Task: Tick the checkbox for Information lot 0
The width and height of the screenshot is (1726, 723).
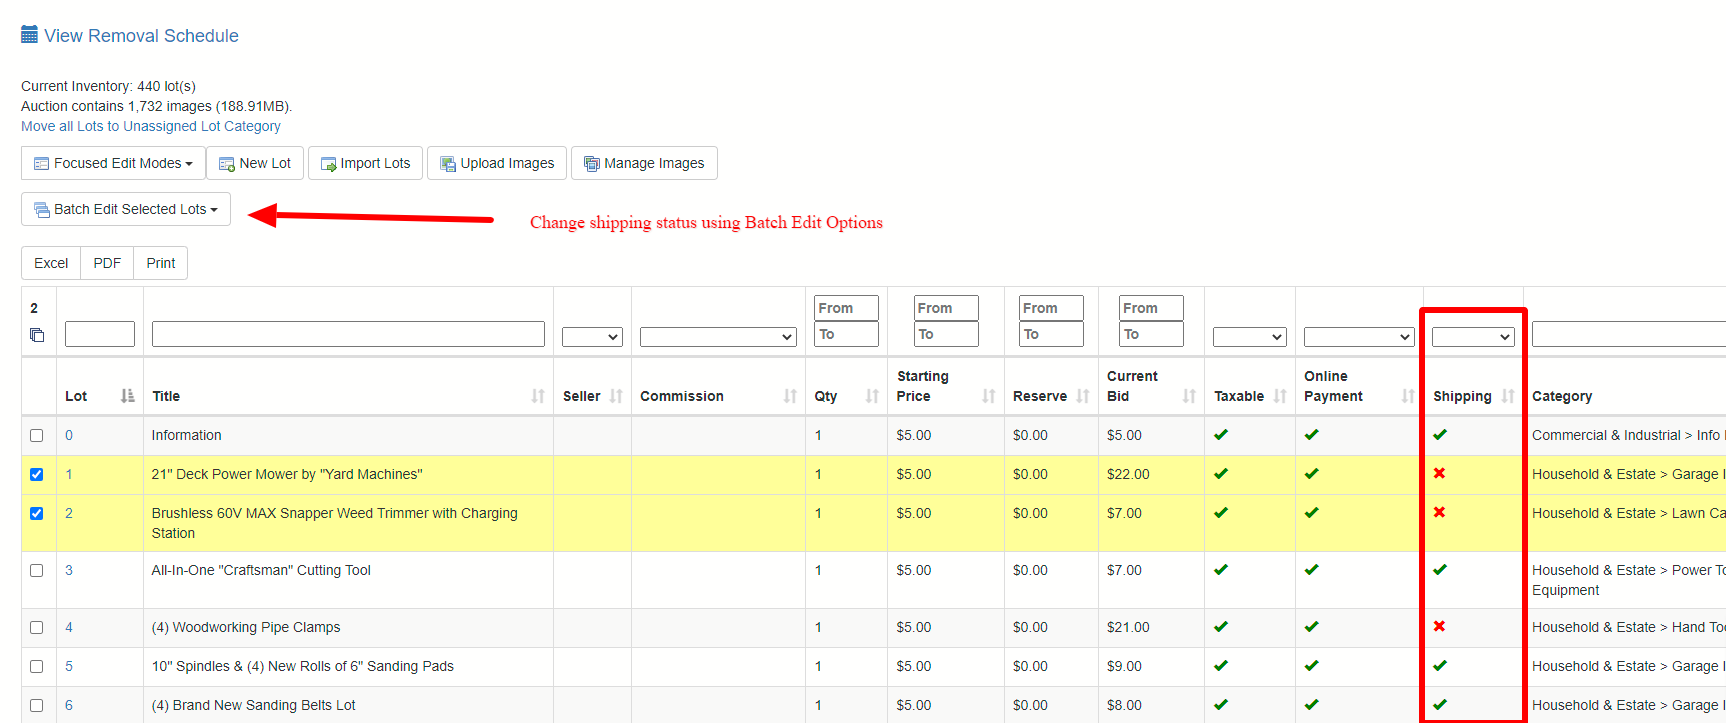Action: pos(37,436)
